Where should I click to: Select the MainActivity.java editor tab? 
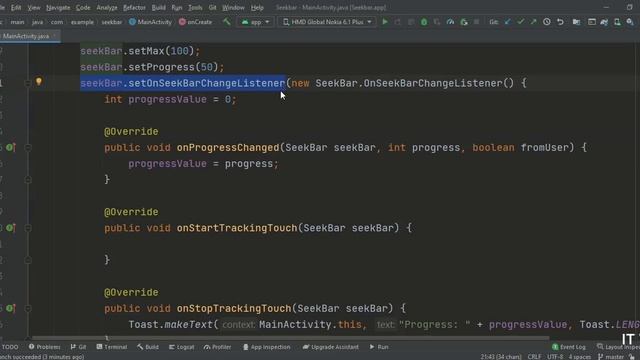[29, 36]
